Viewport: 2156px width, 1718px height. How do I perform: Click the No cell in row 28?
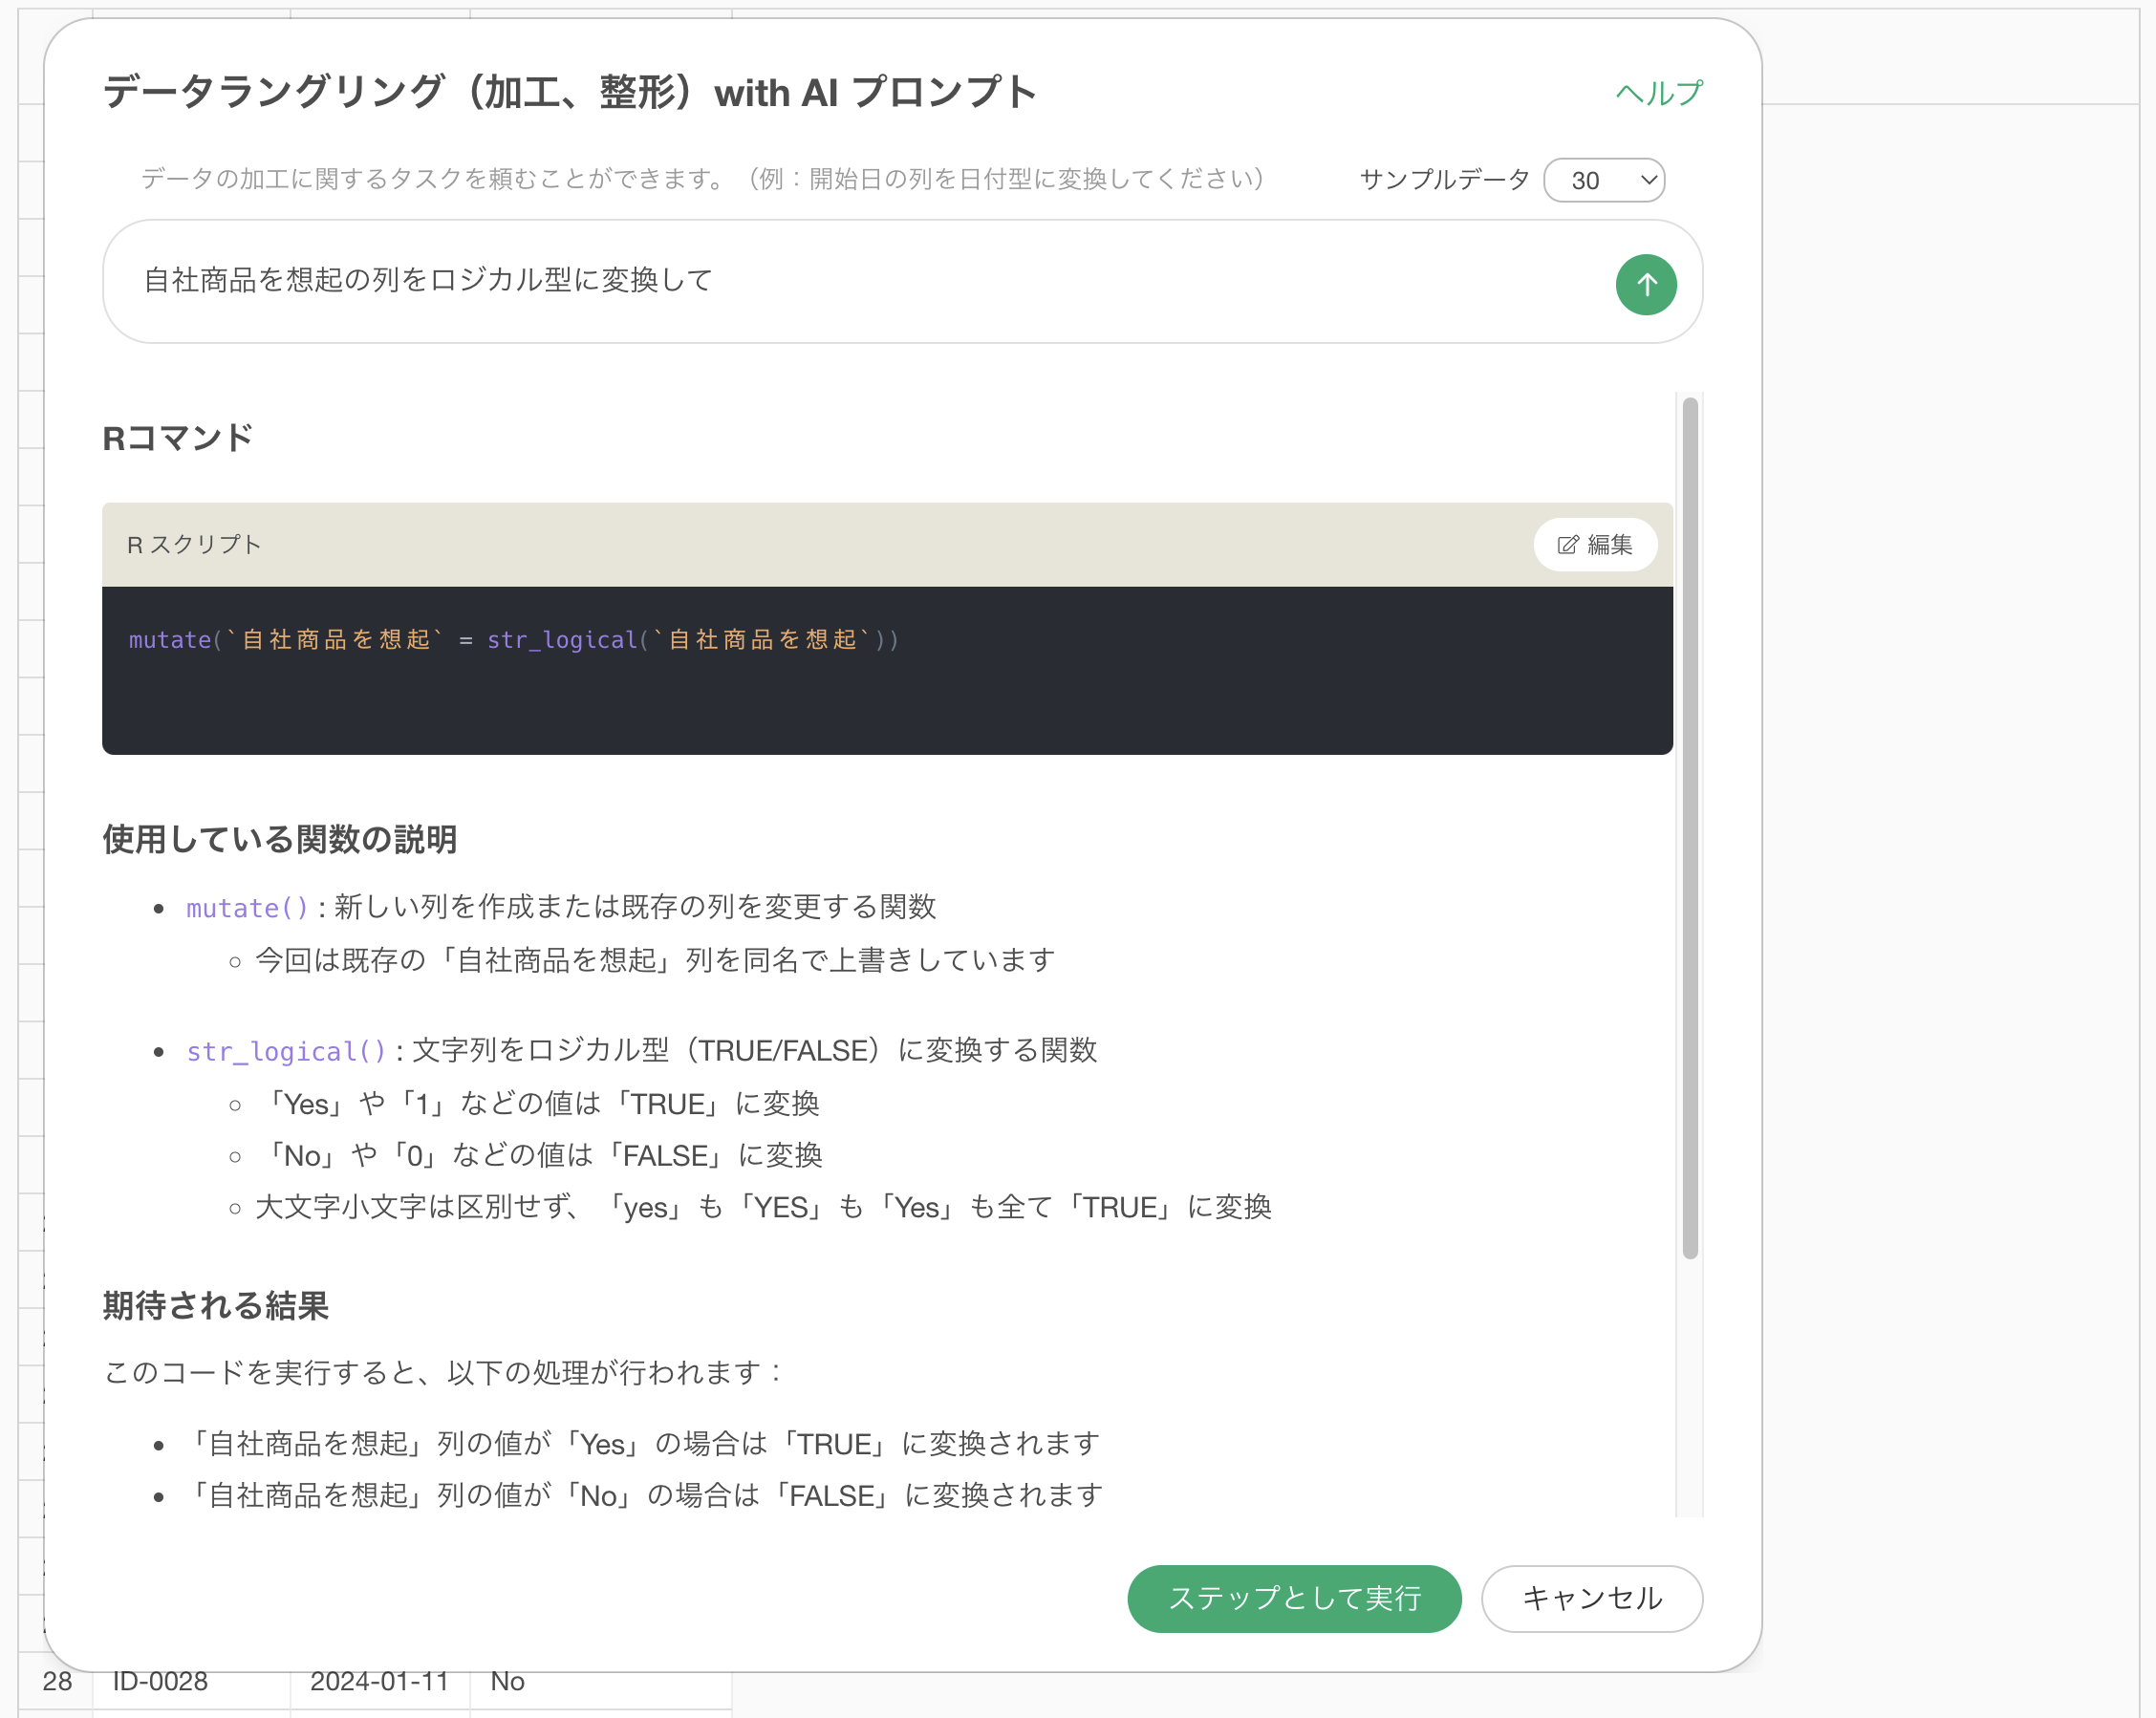click(x=507, y=1681)
